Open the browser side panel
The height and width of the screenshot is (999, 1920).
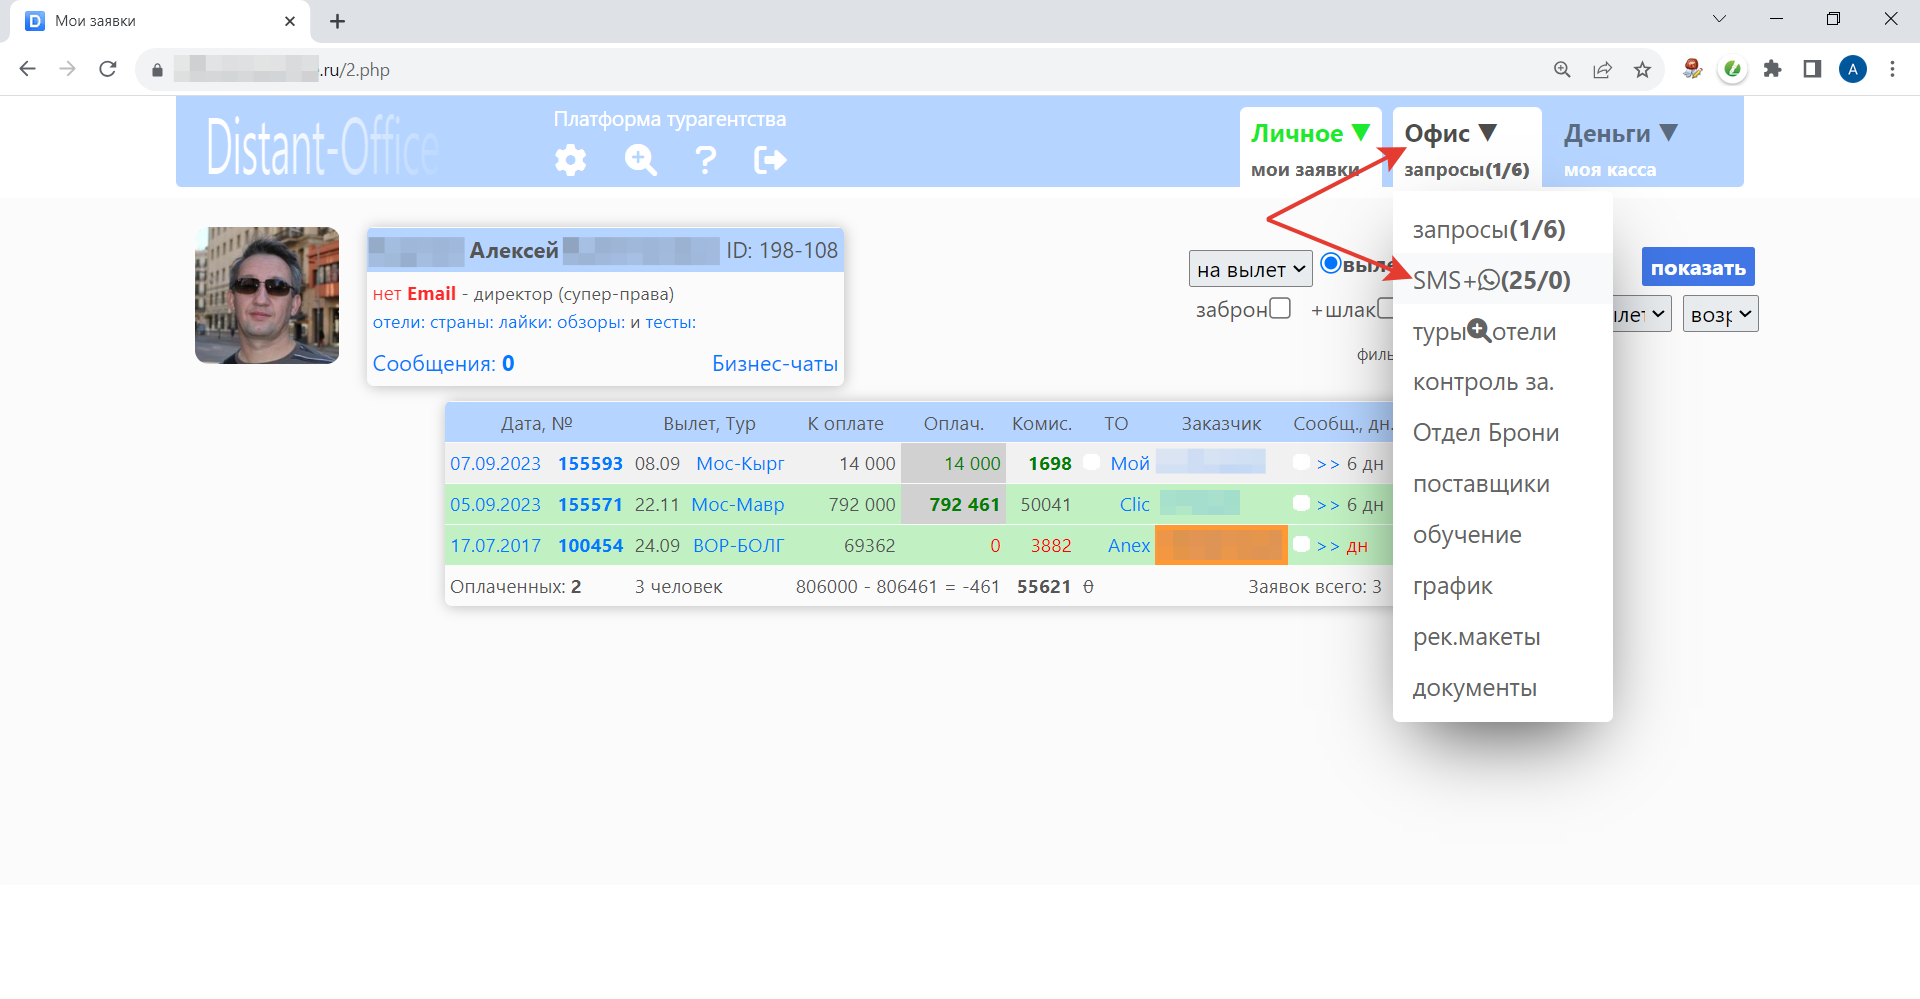tap(1812, 69)
